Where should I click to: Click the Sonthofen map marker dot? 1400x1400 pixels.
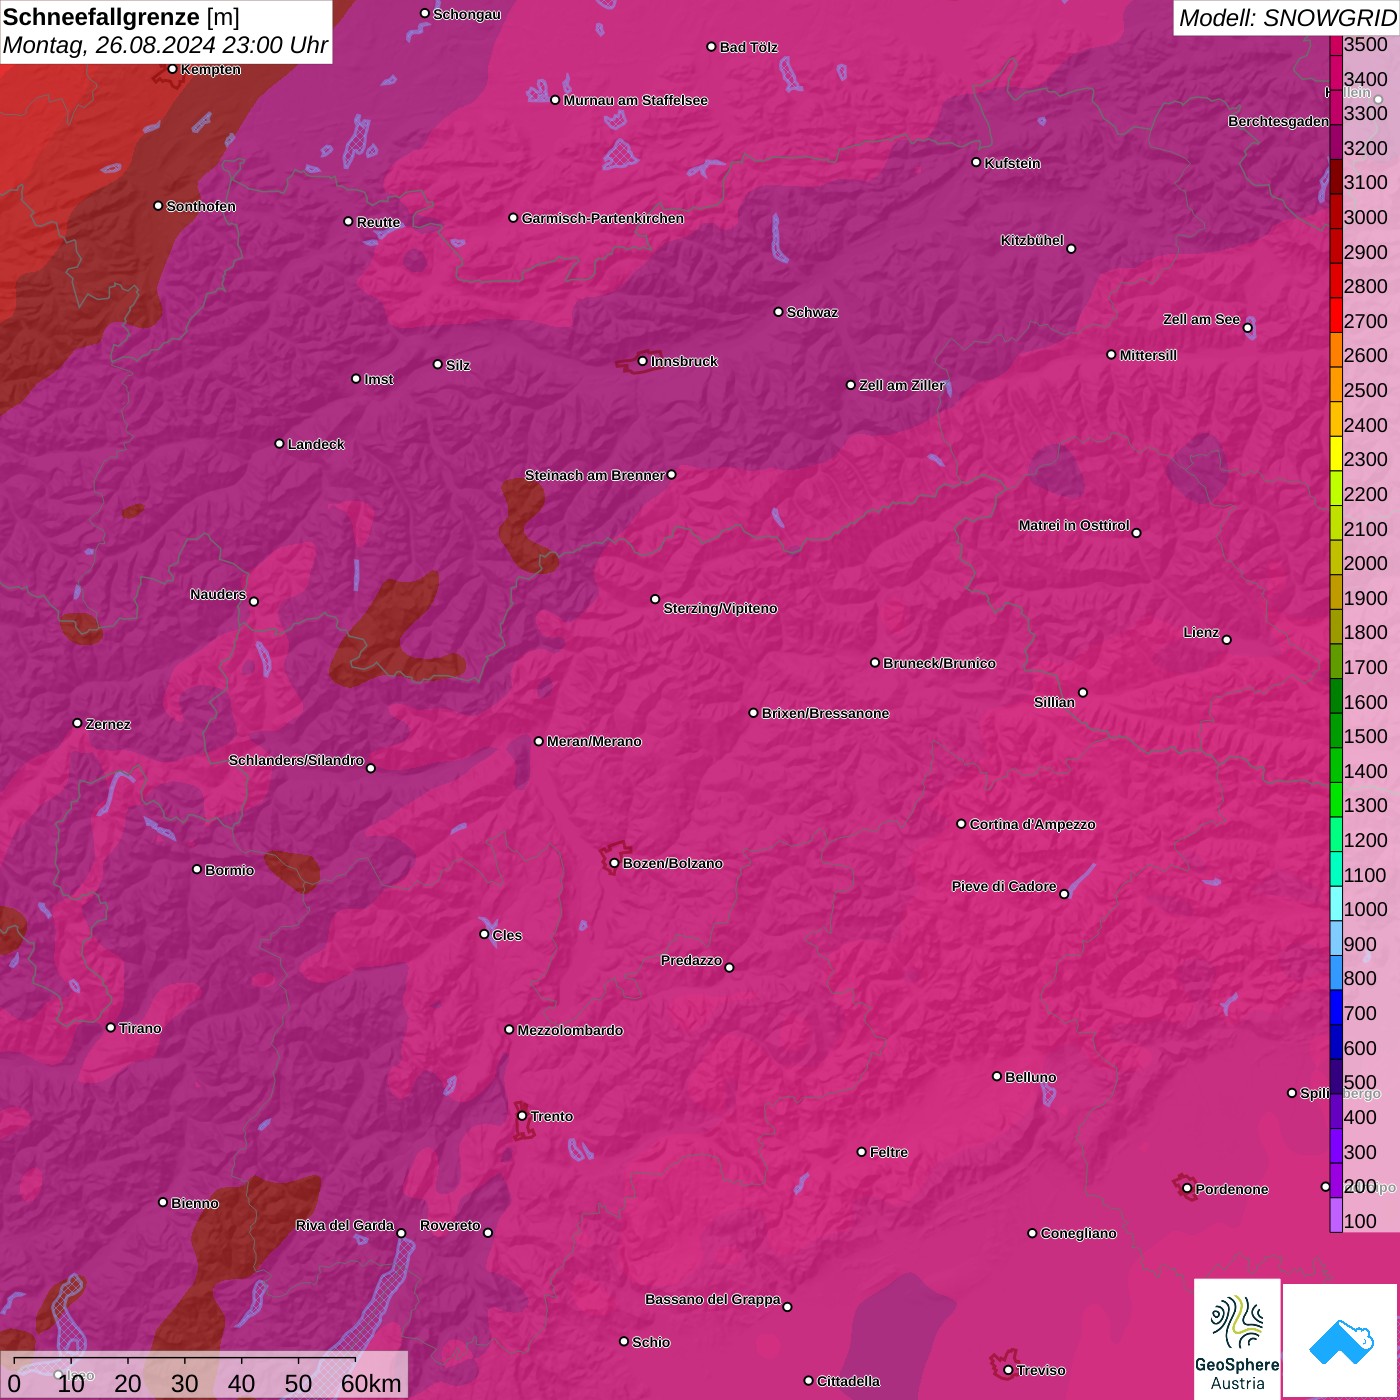pos(158,206)
